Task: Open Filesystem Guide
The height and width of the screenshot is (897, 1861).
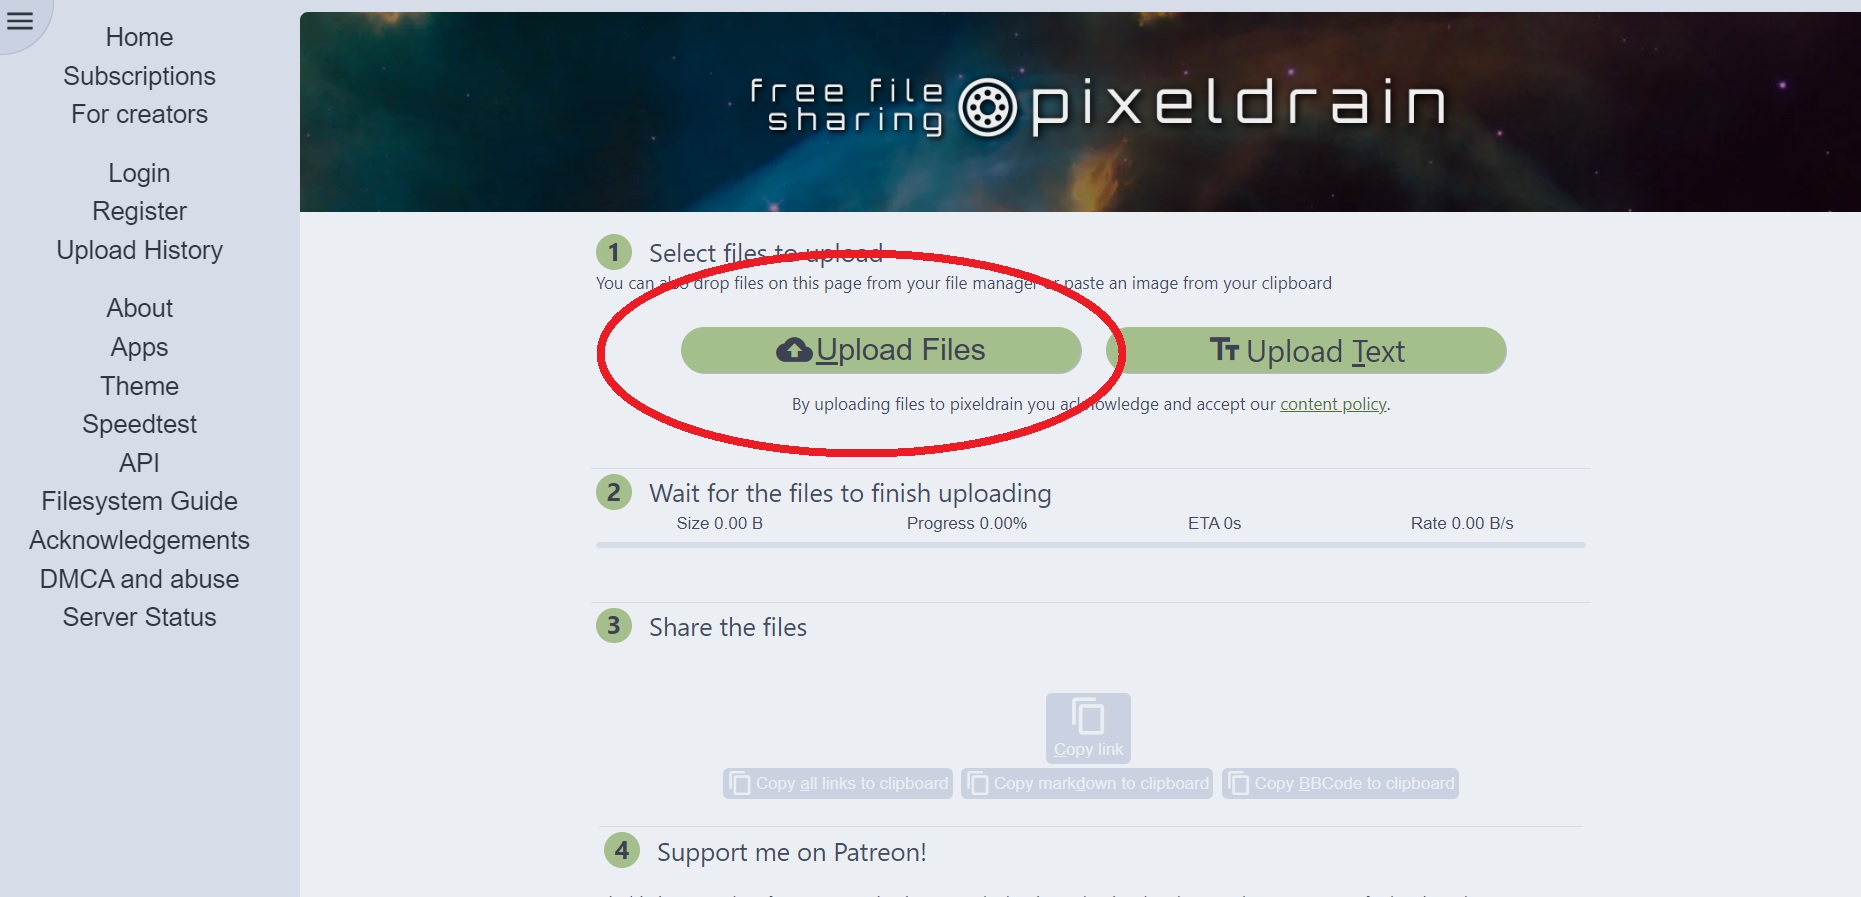Action: click(139, 501)
